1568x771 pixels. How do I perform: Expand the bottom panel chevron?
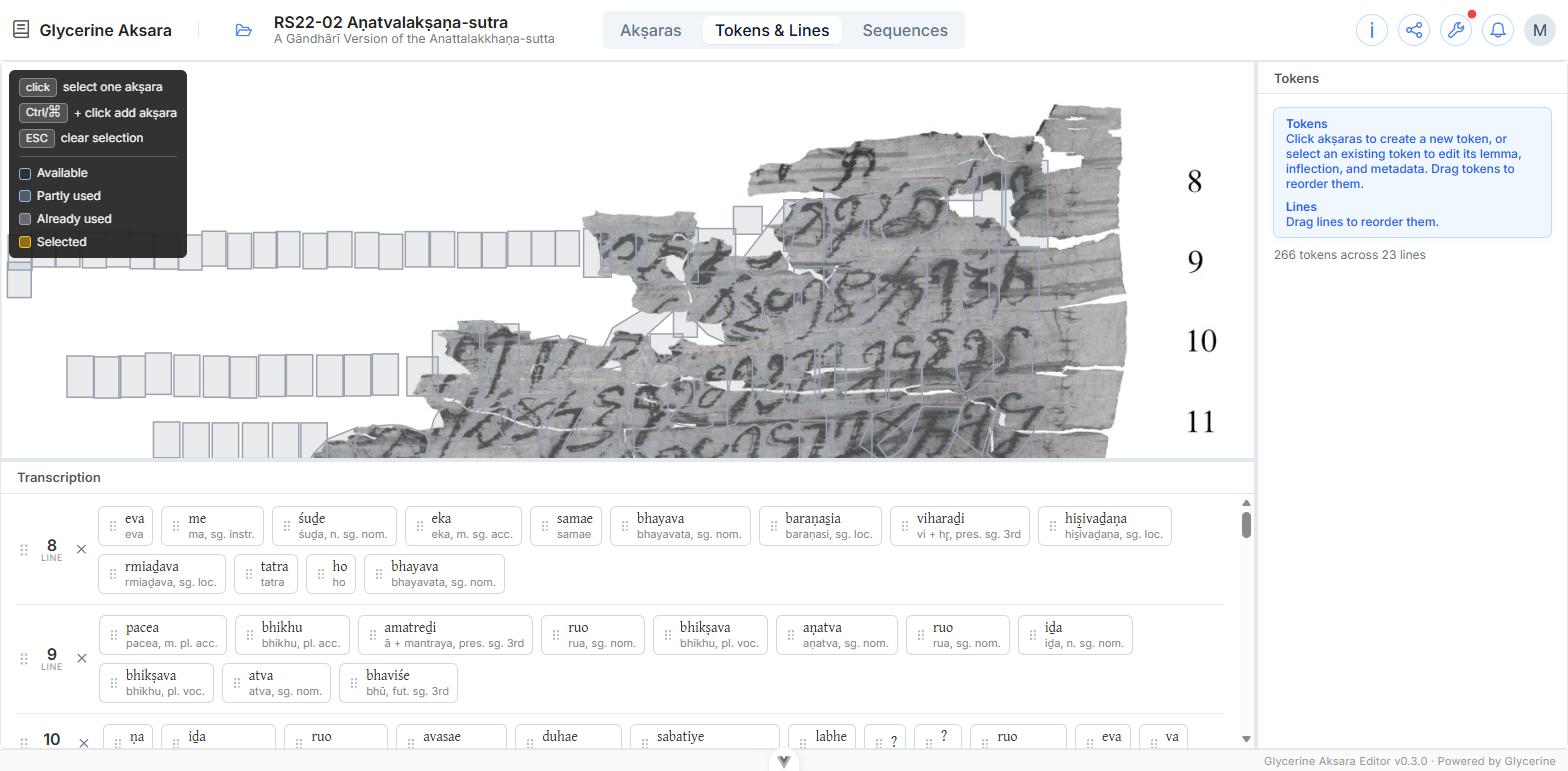784,762
